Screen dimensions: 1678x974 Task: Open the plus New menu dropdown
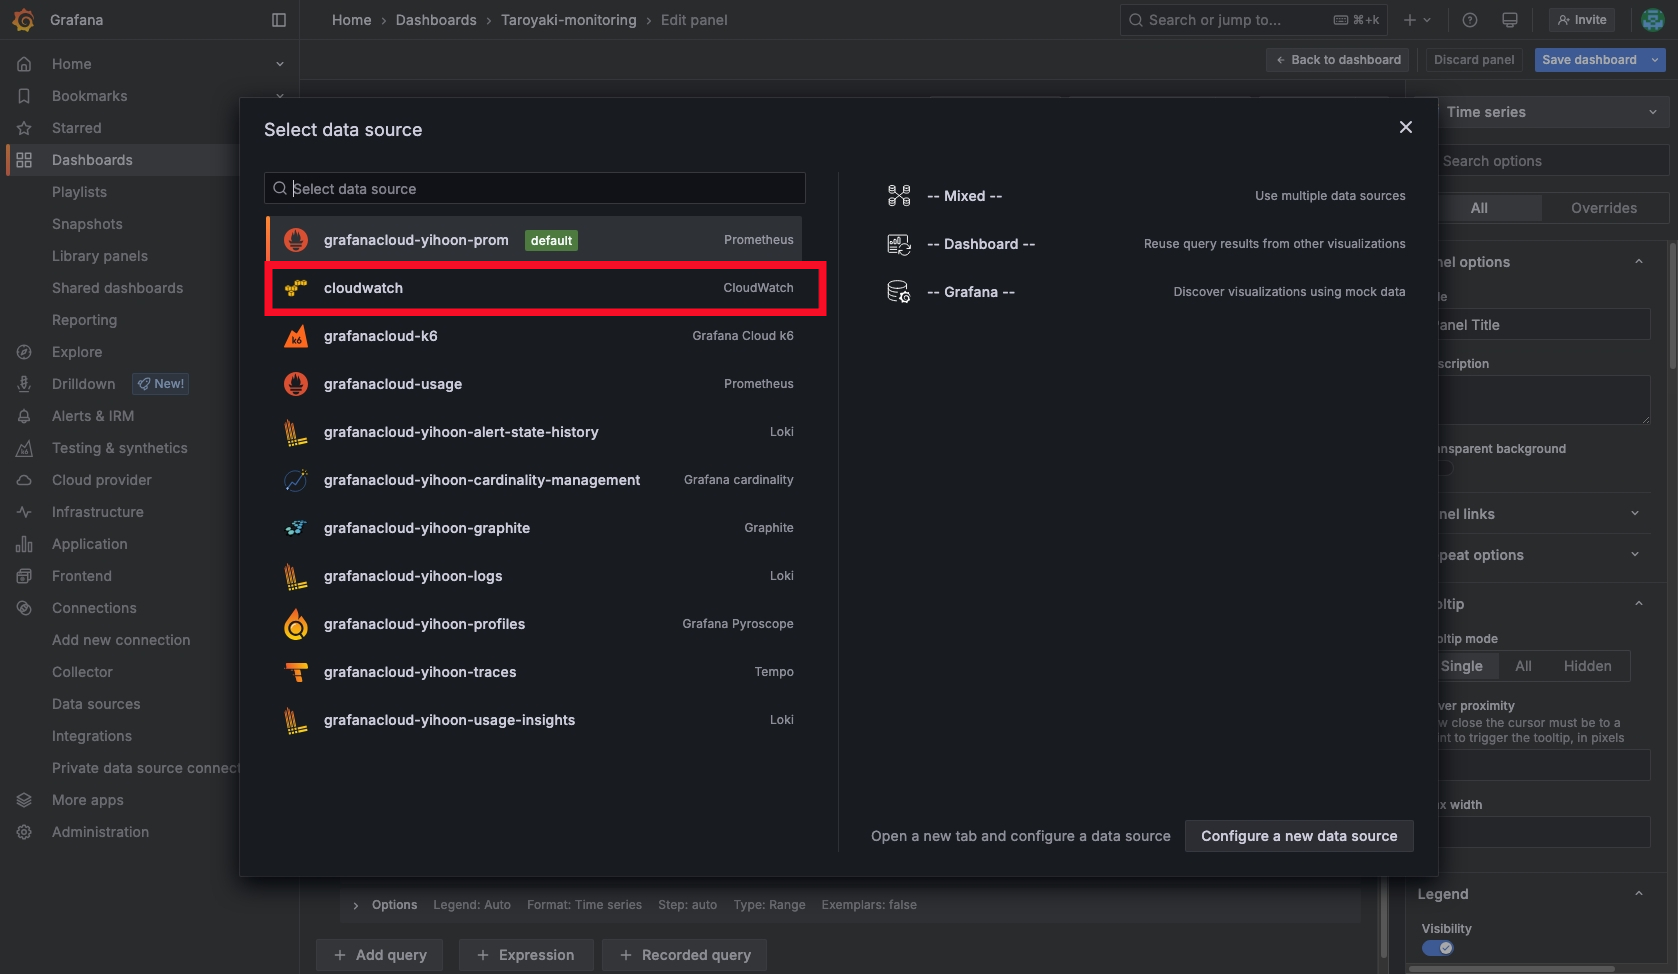coord(1417,20)
